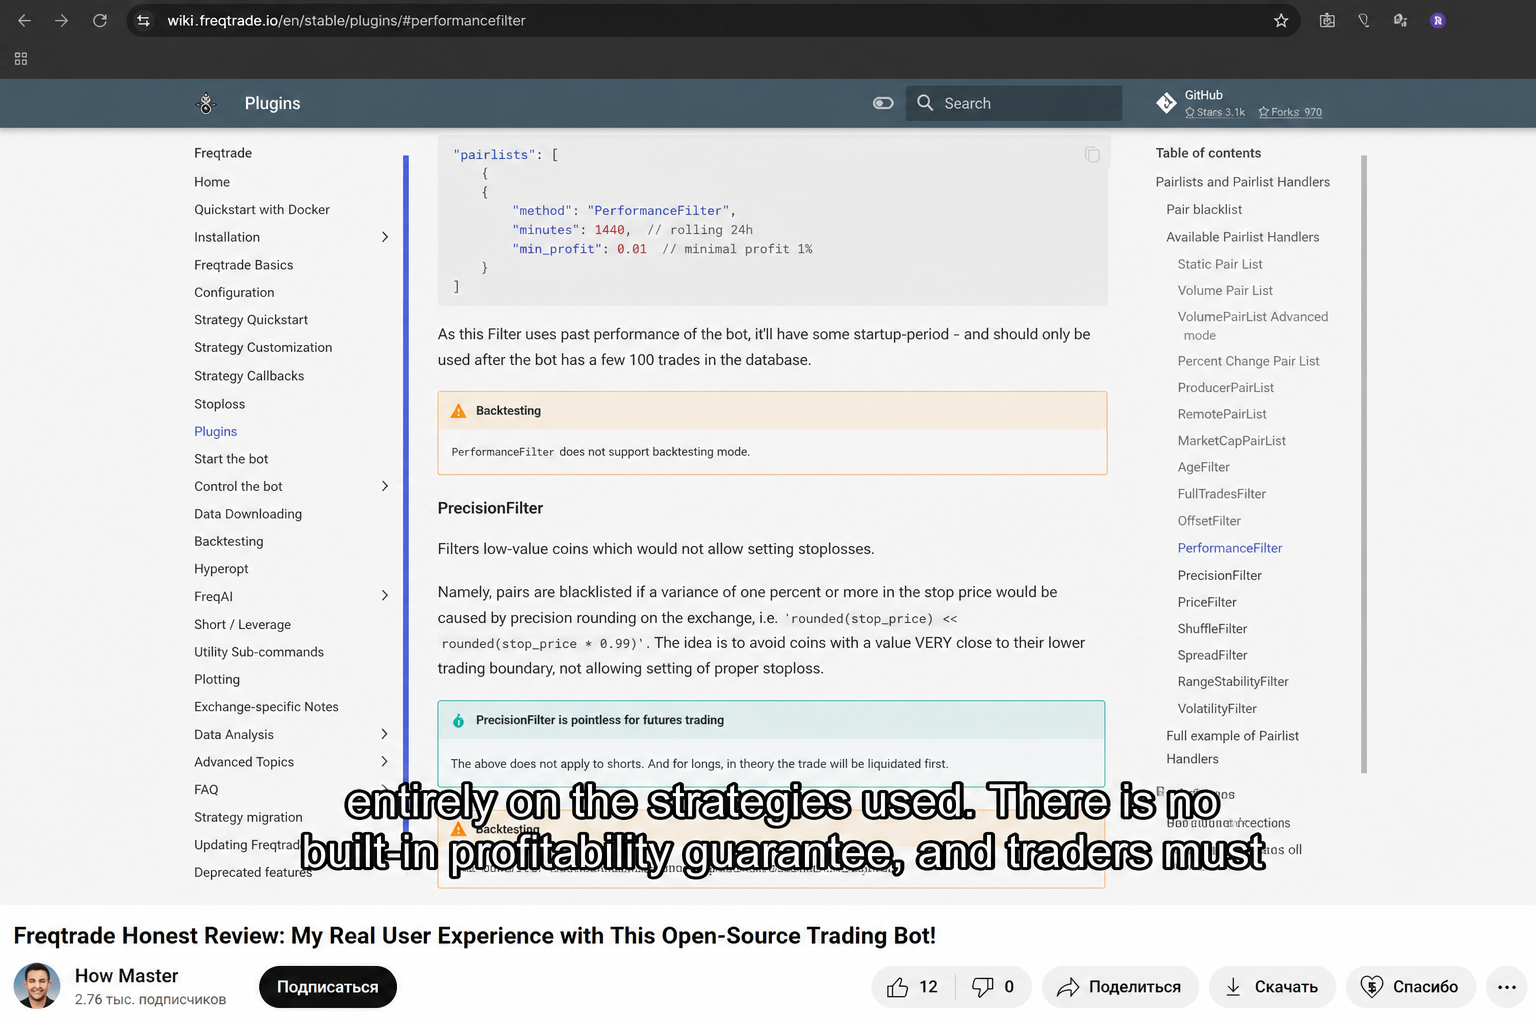1536x1024 pixels.
Task: Click the screenshot icon in the browser toolbar
Action: pos(1327,20)
